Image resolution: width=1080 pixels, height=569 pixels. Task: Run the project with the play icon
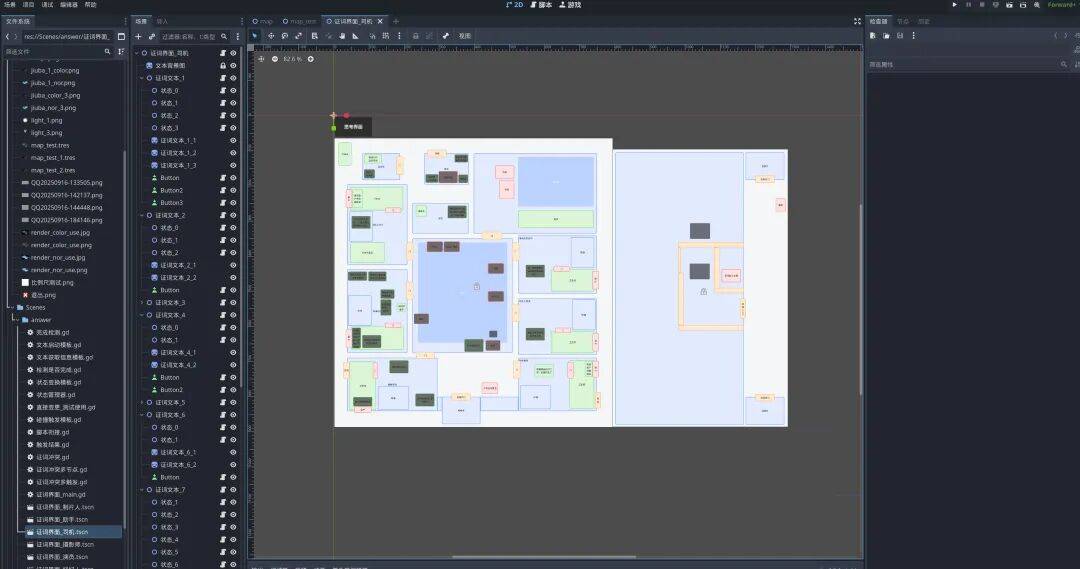(955, 5)
